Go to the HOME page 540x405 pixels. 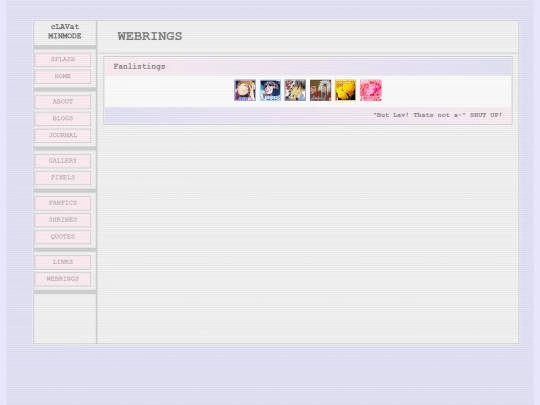pos(63,76)
